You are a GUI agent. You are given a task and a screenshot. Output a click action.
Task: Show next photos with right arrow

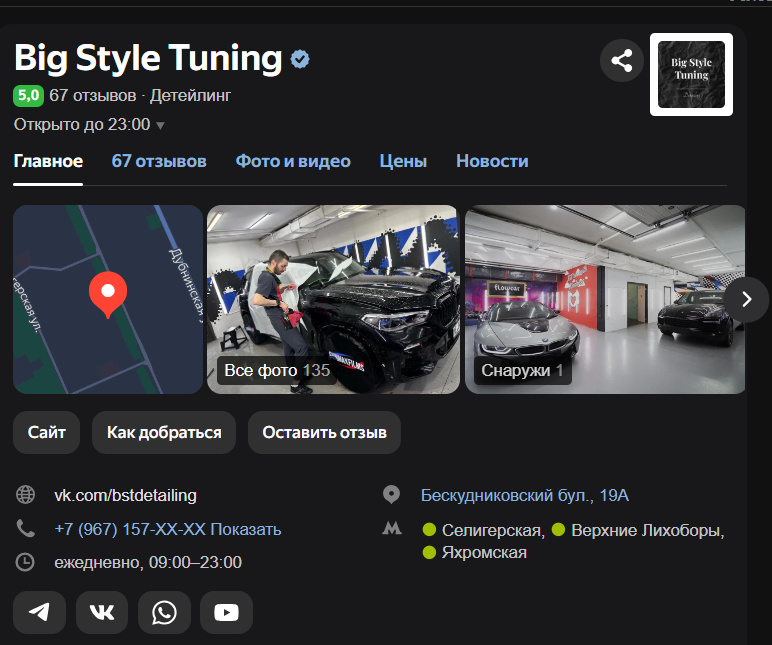click(746, 299)
